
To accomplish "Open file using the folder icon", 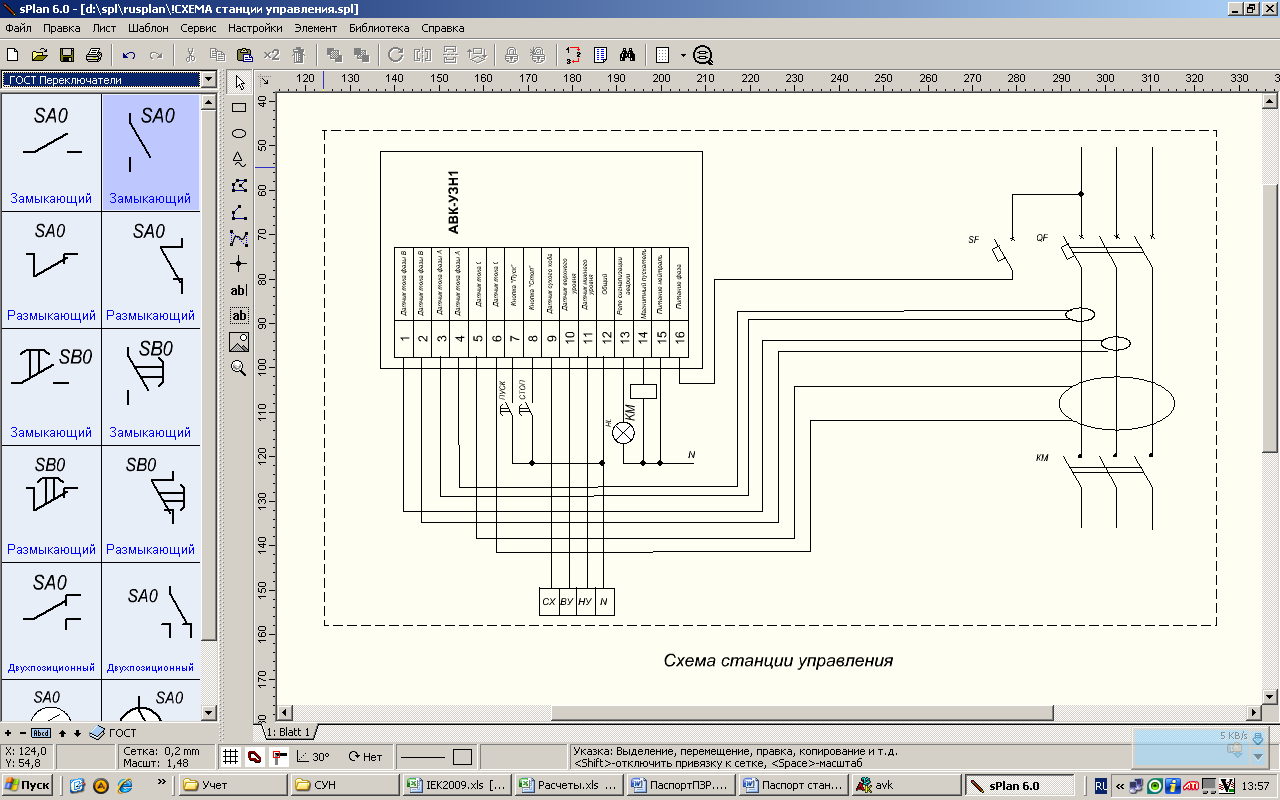I will (40, 55).
